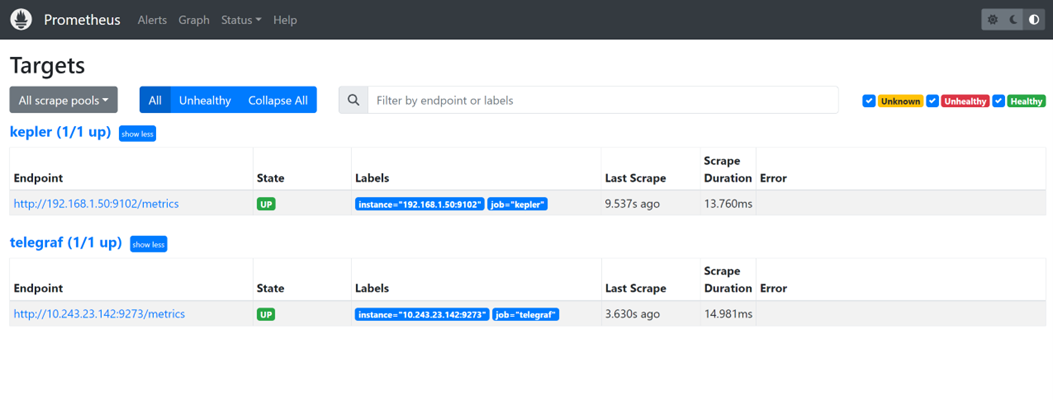Select the browser-preferred theme contrast icon
Screen dimensions: 1053x400
point(1034,20)
